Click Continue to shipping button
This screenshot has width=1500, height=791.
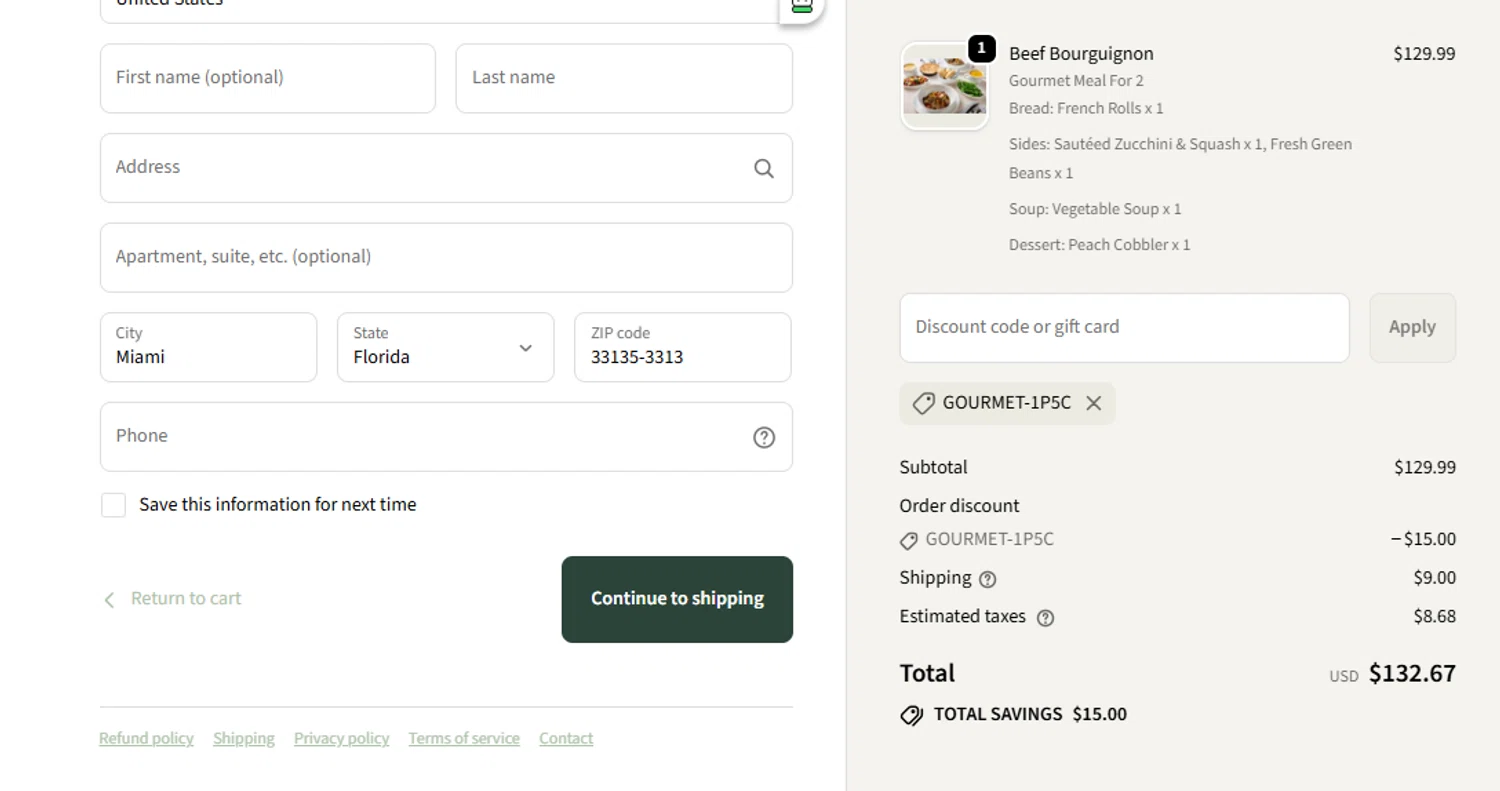tap(677, 599)
